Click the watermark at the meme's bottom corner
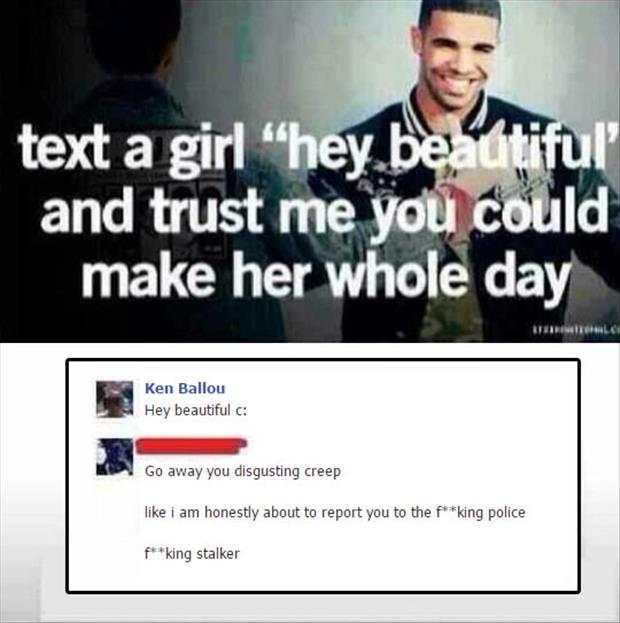The image size is (620, 623). [x=576, y=329]
